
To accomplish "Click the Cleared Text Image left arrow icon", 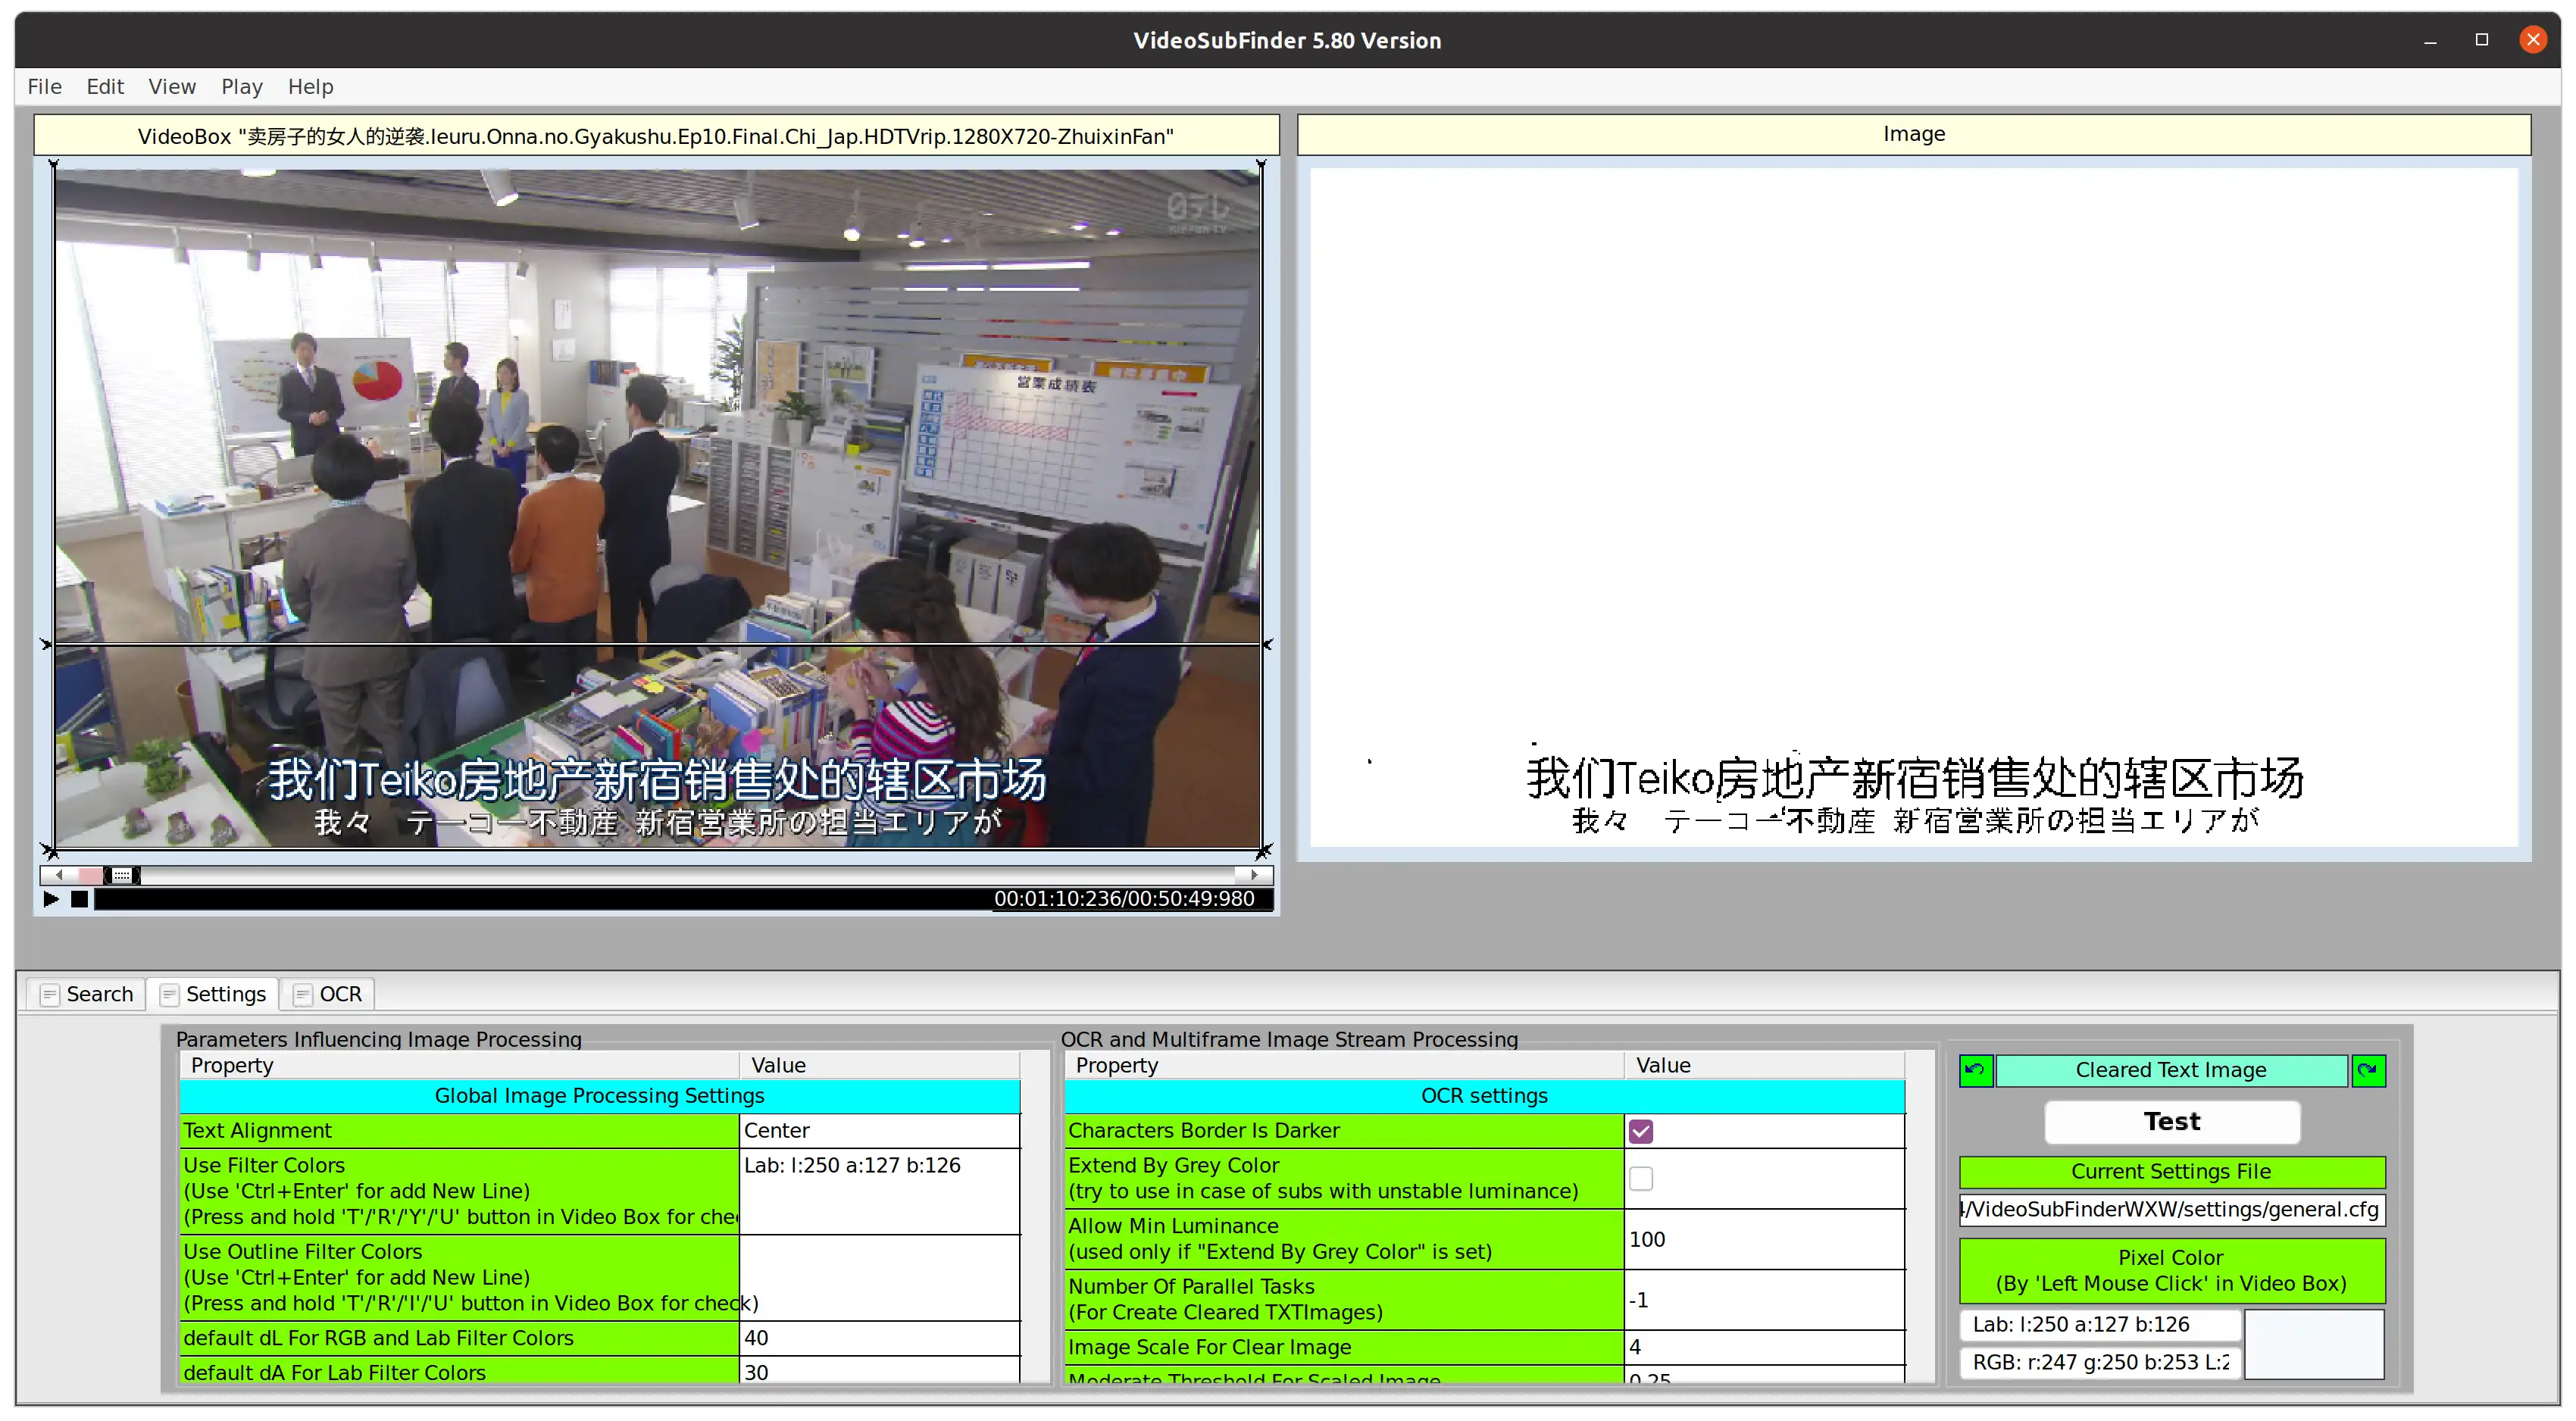I will point(1974,1070).
